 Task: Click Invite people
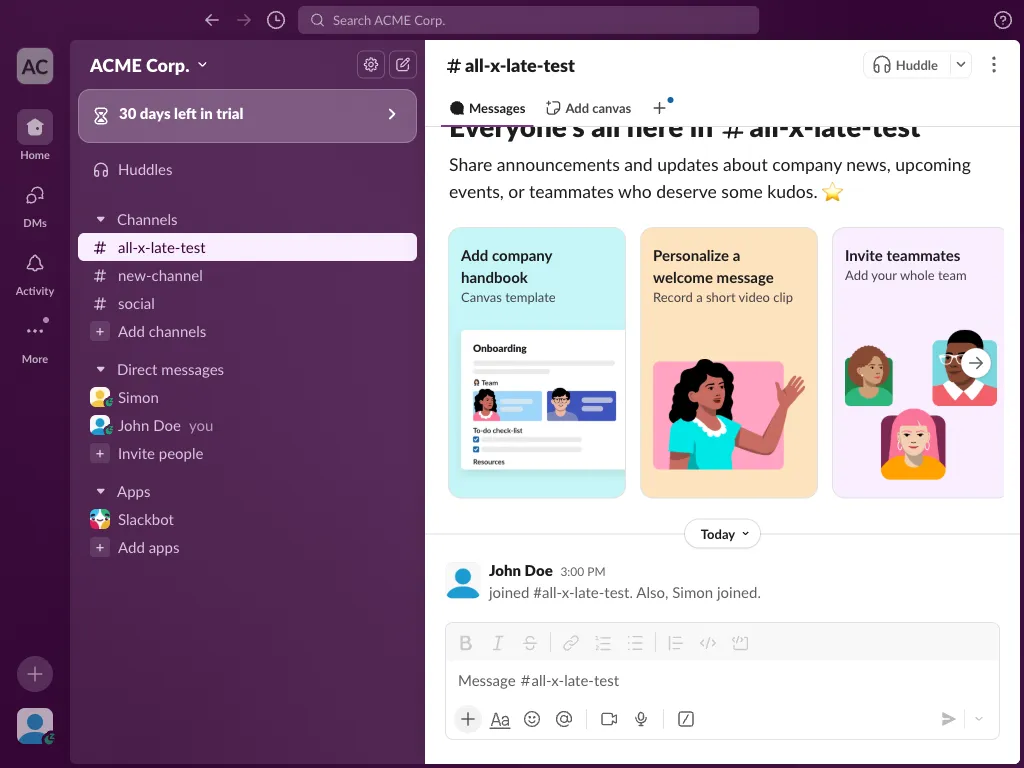point(248,454)
